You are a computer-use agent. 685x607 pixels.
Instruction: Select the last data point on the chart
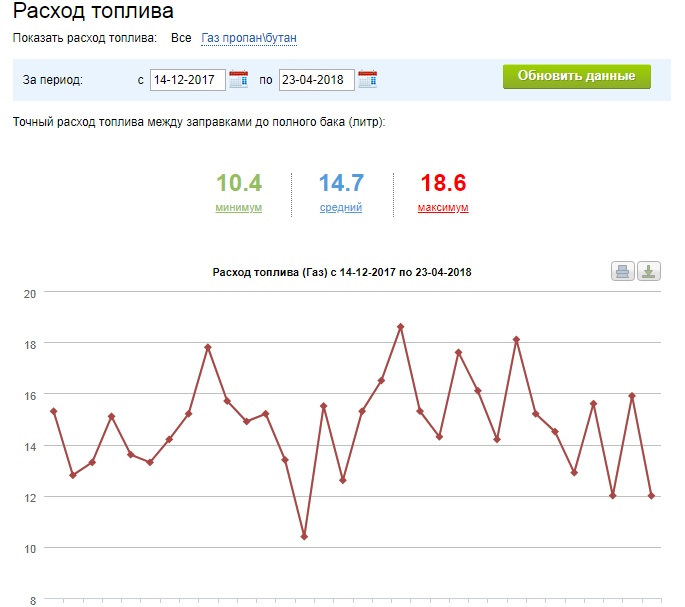[651, 496]
